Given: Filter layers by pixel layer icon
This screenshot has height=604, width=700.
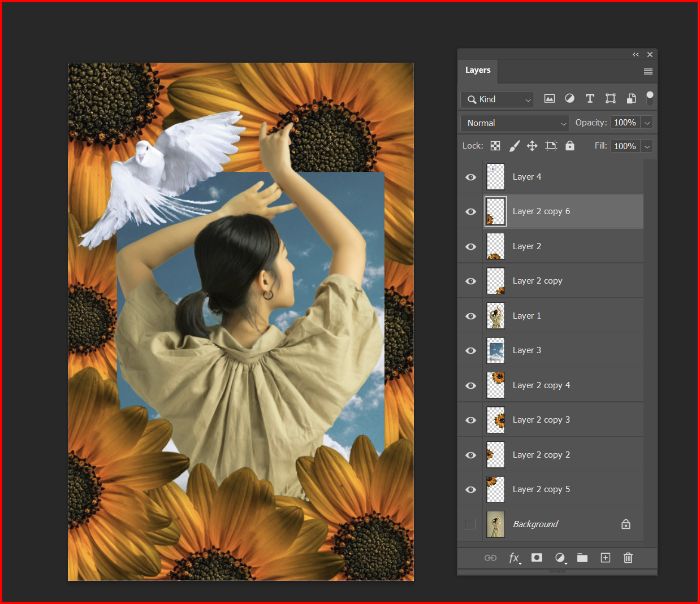Looking at the screenshot, I should pyautogui.click(x=549, y=99).
